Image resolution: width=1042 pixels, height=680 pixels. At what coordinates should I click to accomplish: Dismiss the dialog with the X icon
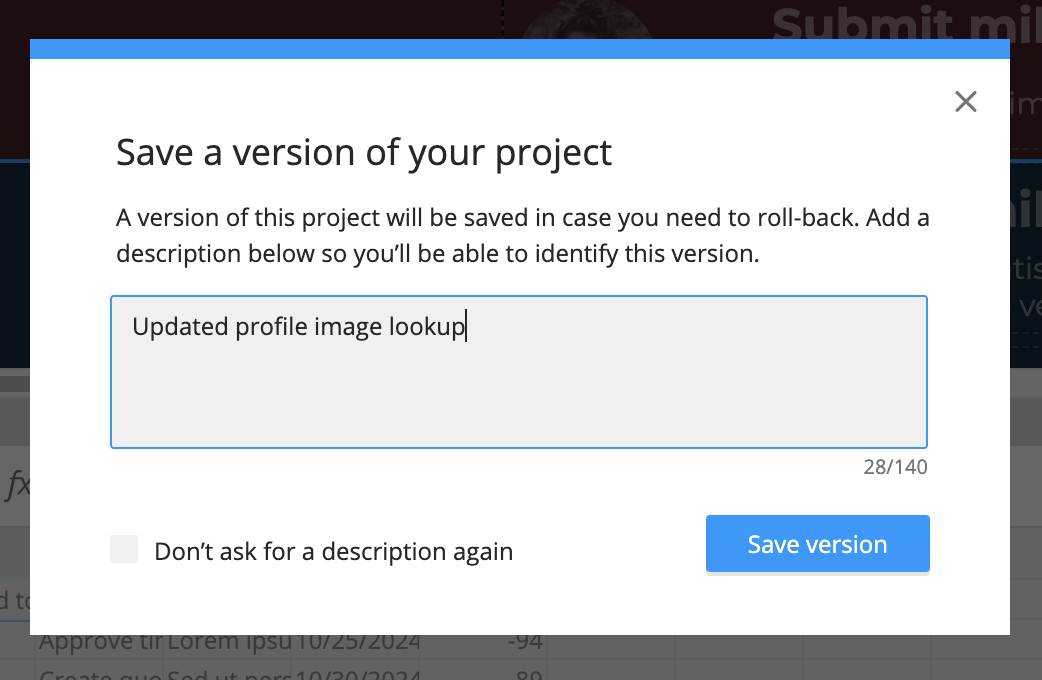[x=965, y=101]
